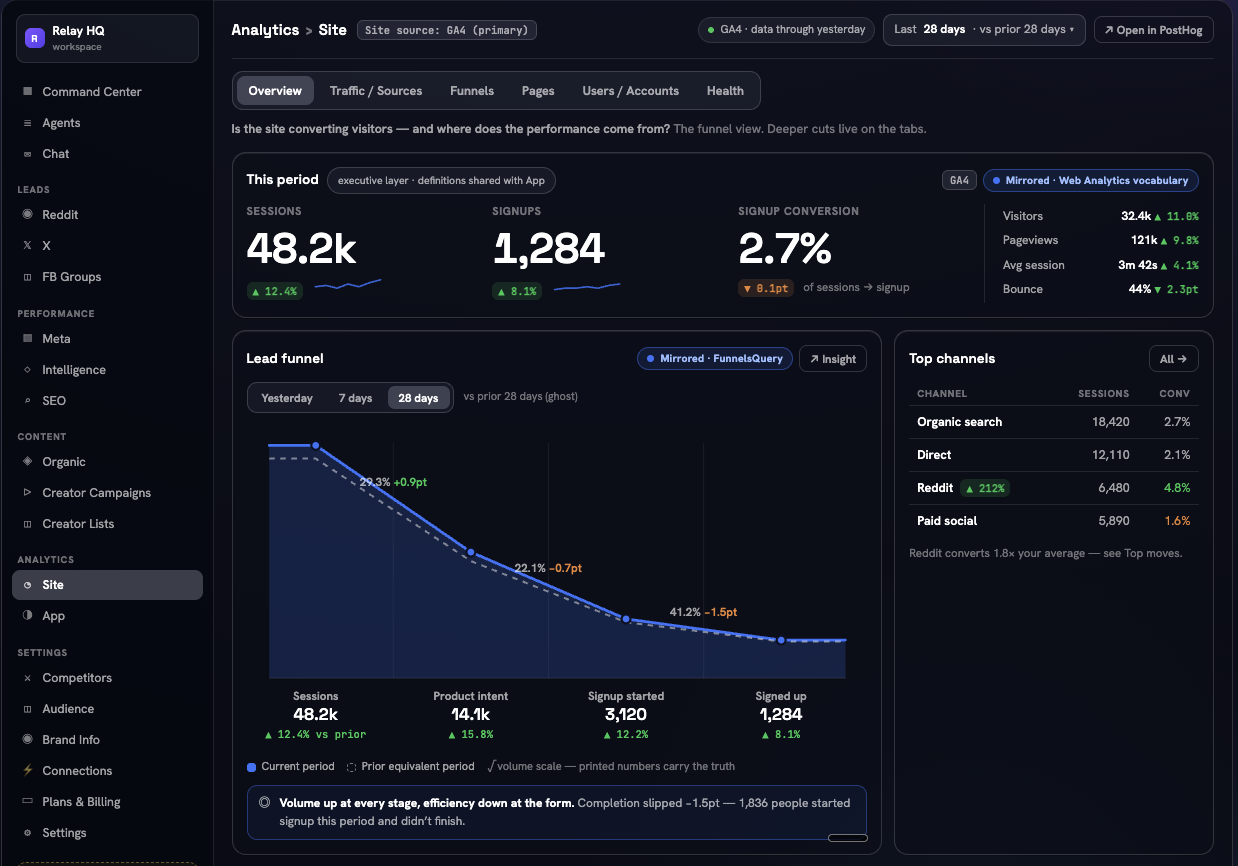Click the Brand Info circle icon
Viewport: 1238px width, 866px height.
pyautogui.click(x=27, y=740)
